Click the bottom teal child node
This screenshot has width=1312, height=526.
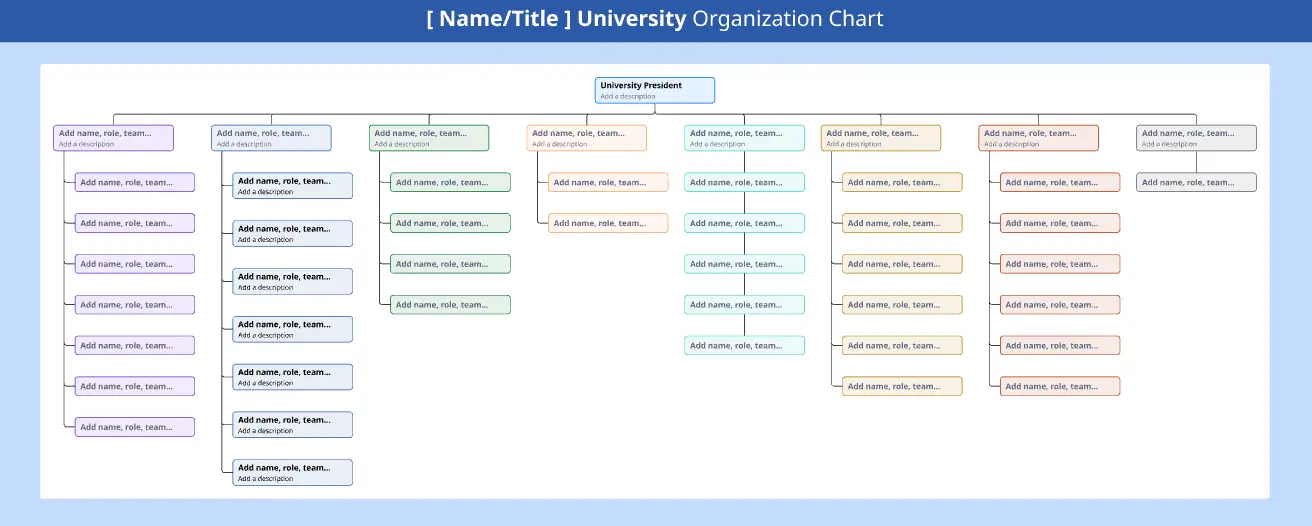744,345
